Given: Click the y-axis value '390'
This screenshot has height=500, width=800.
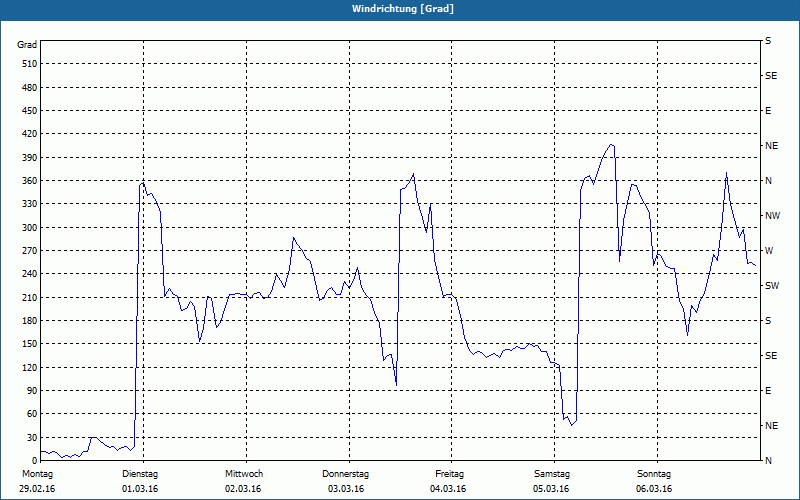Looking at the screenshot, I should [30, 157].
